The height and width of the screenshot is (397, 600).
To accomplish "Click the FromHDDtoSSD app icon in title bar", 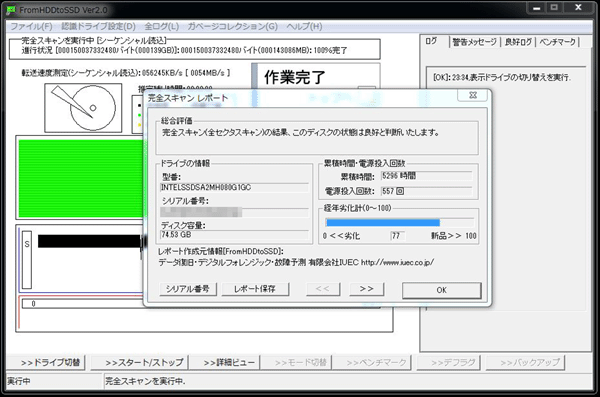I will [x=11, y=10].
